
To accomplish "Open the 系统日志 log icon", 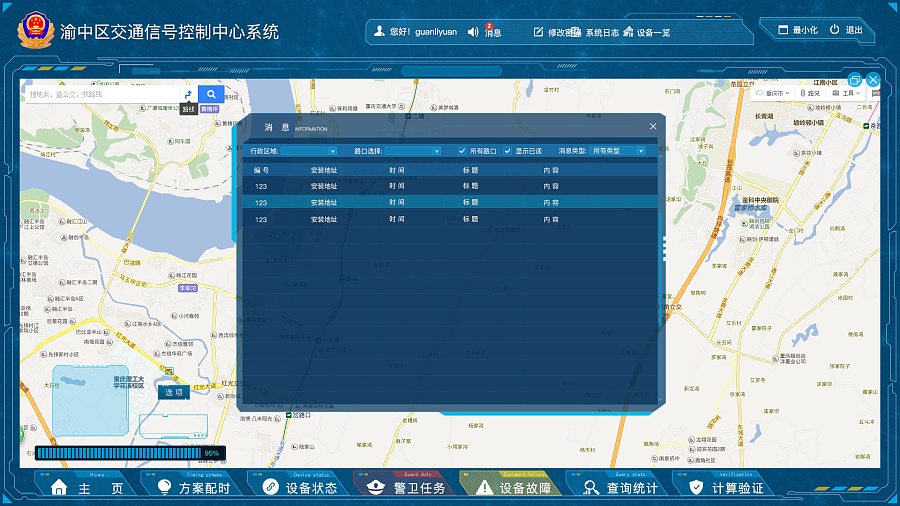I will point(576,32).
